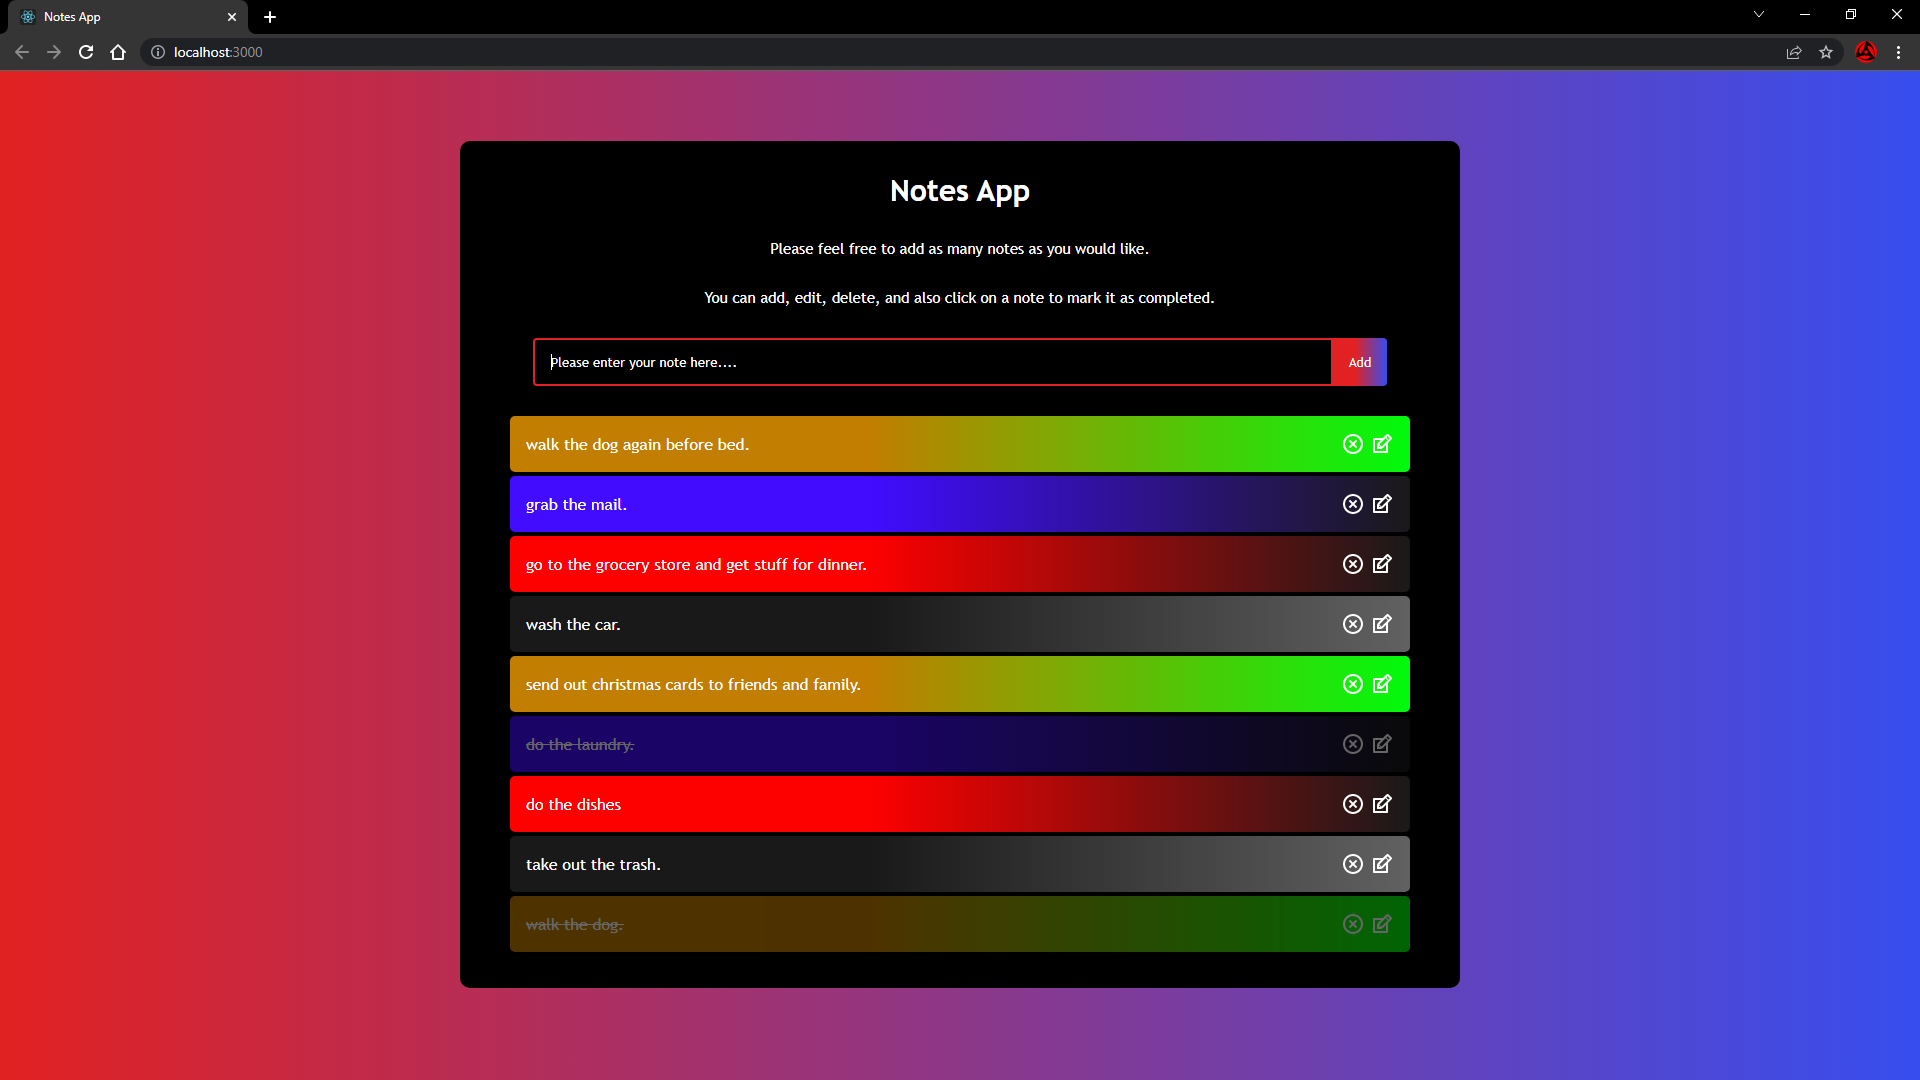Uncheck completed 'do the laundry' note text

pos(579,745)
